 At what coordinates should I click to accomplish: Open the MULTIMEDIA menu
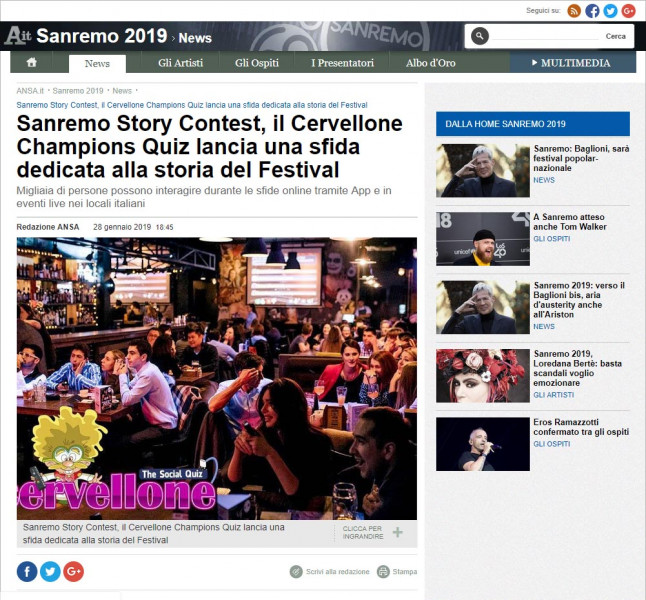(x=573, y=63)
